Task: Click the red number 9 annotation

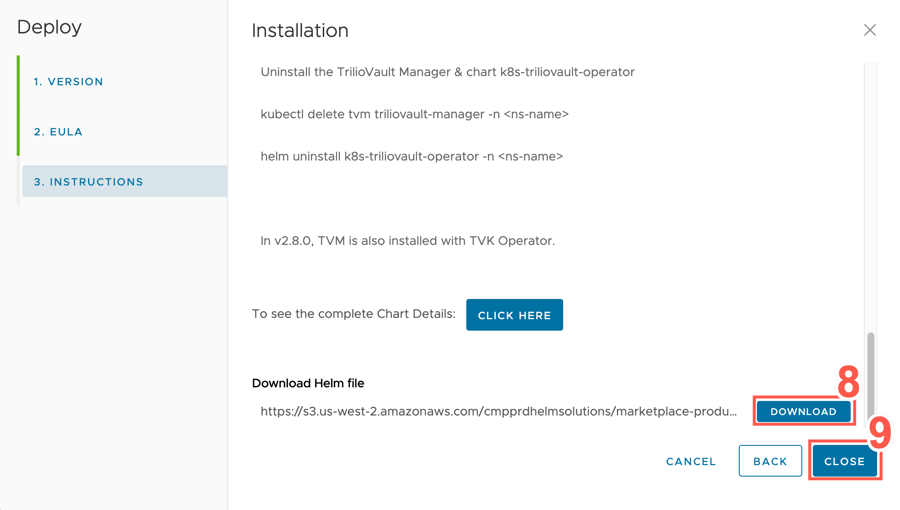Action: coord(879,433)
